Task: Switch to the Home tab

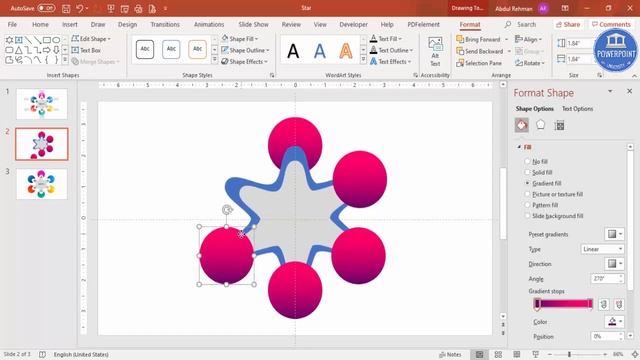Action: [40, 24]
